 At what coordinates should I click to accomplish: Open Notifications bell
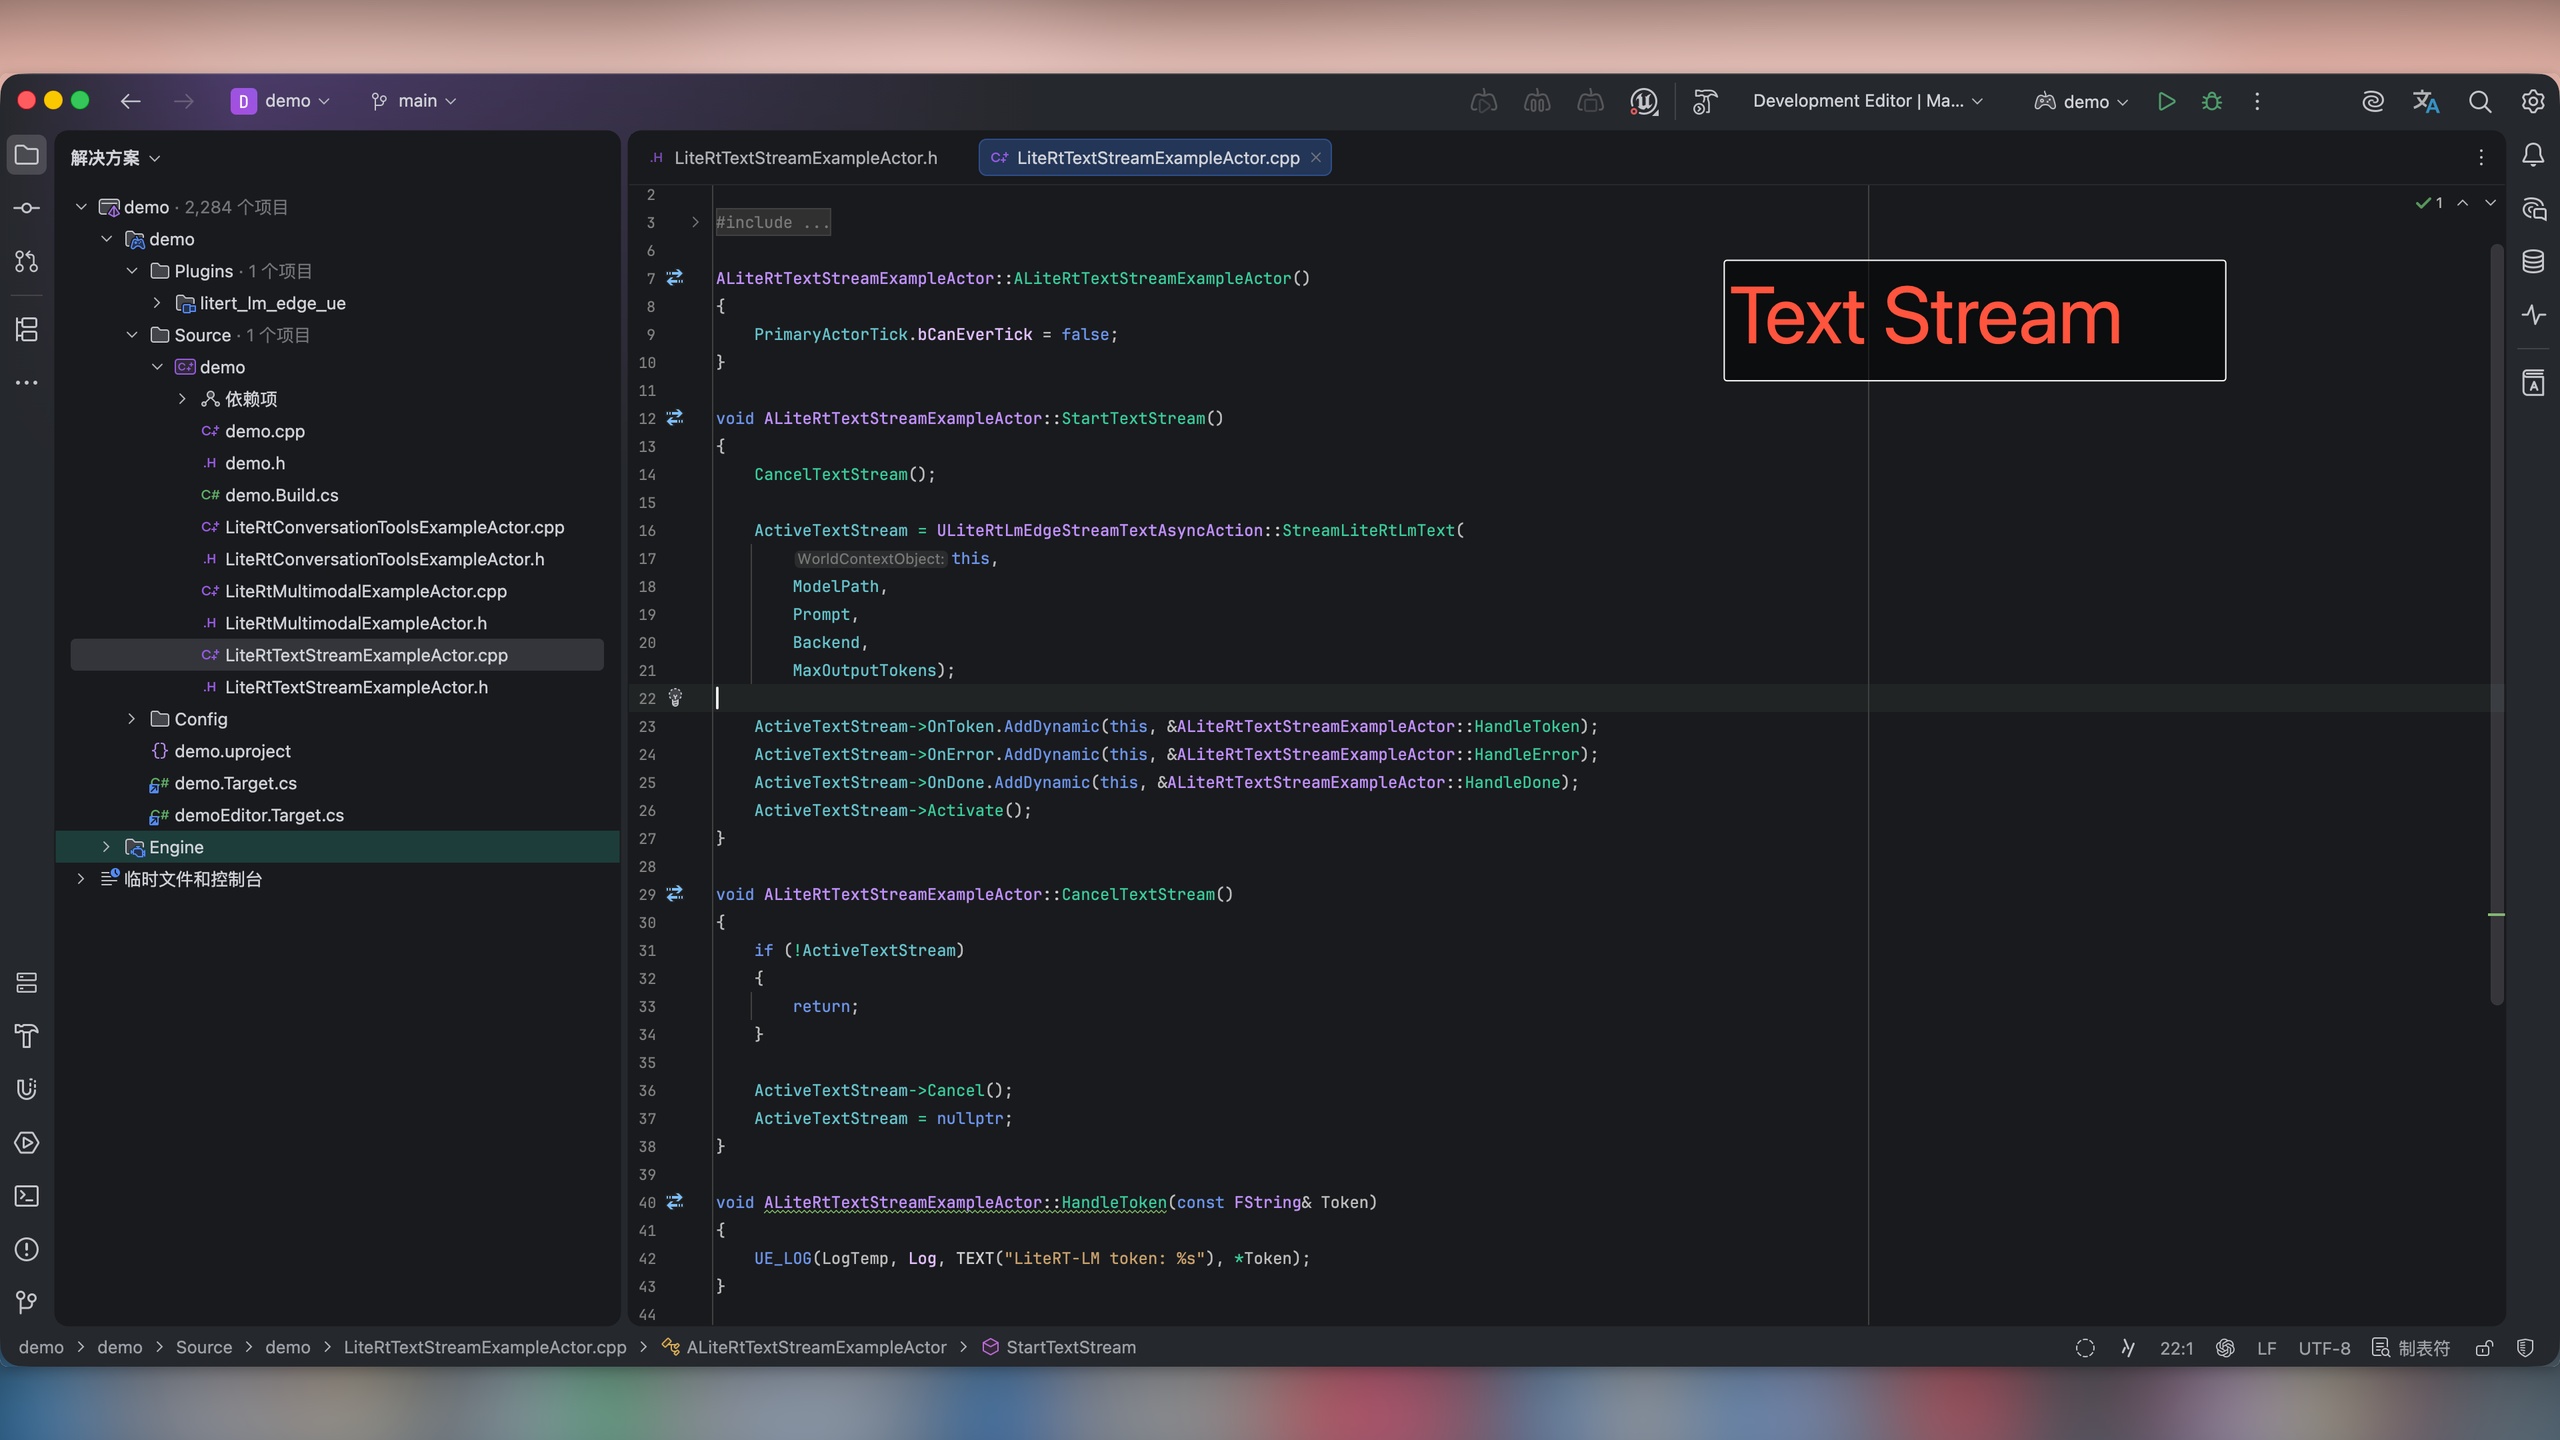pos(2533,155)
